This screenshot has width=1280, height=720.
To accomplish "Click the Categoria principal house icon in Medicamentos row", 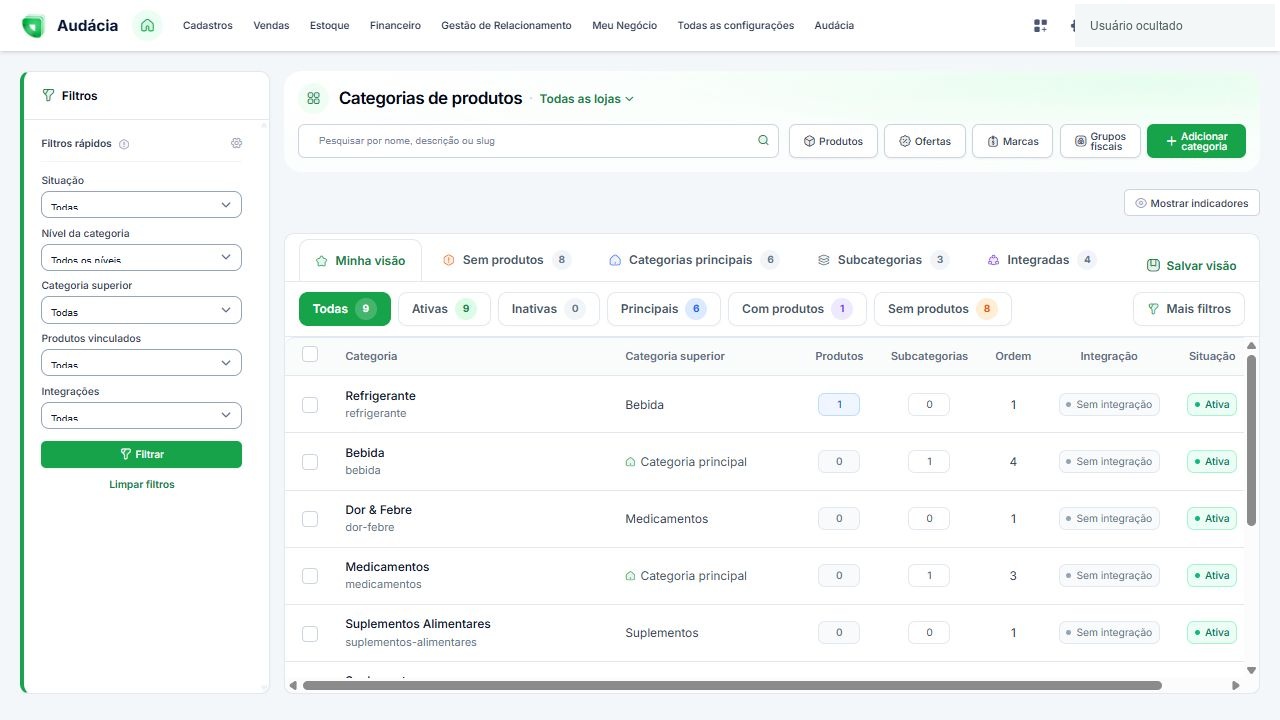I will click(x=630, y=576).
